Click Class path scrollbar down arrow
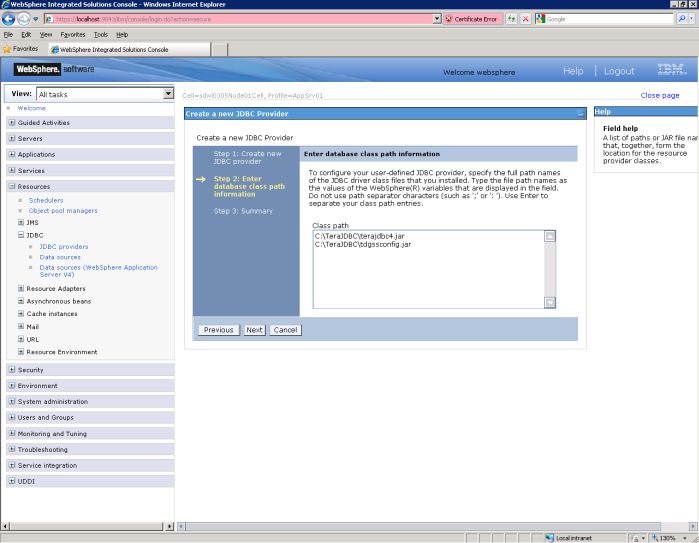This screenshot has height=543, width=699. [550, 303]
